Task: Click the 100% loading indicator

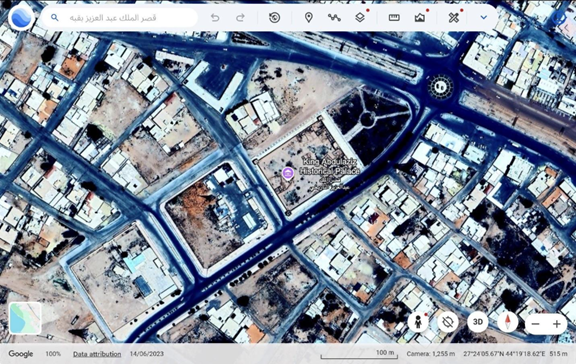Action: 53,354
